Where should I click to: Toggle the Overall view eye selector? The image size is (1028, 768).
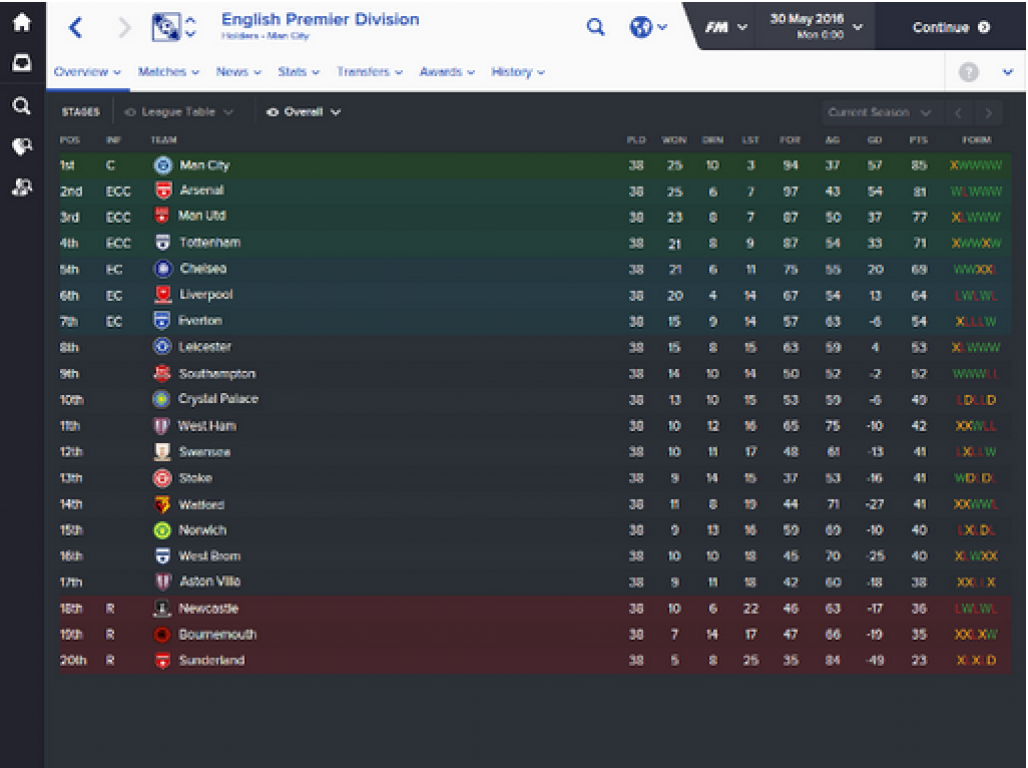(303, 112)
